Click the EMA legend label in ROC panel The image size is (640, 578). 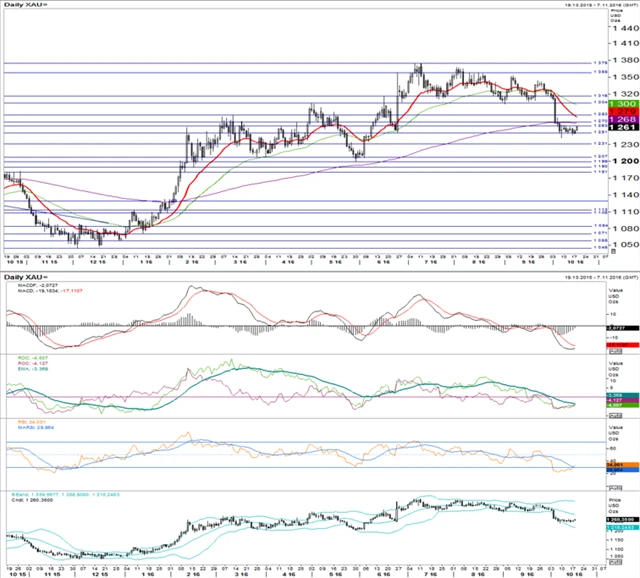(x=24, y=367)
